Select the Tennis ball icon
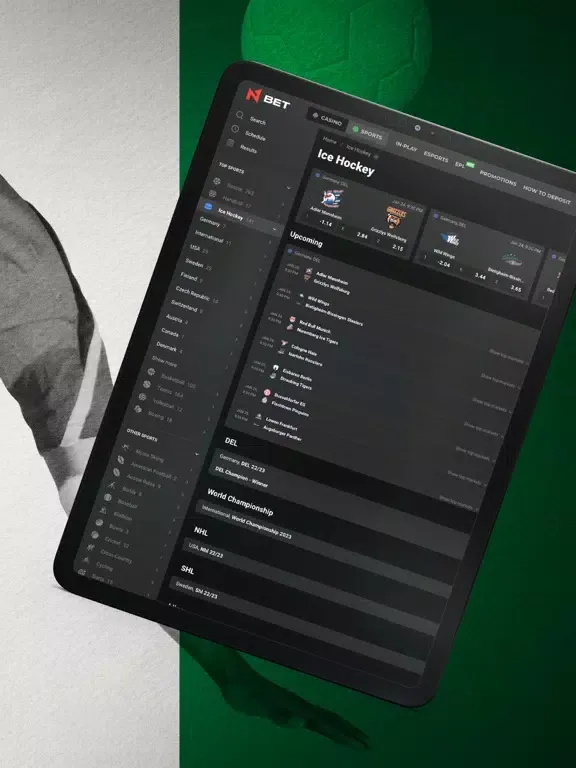The height and width of the screenshot is (768, 576). tap(146, 384)
